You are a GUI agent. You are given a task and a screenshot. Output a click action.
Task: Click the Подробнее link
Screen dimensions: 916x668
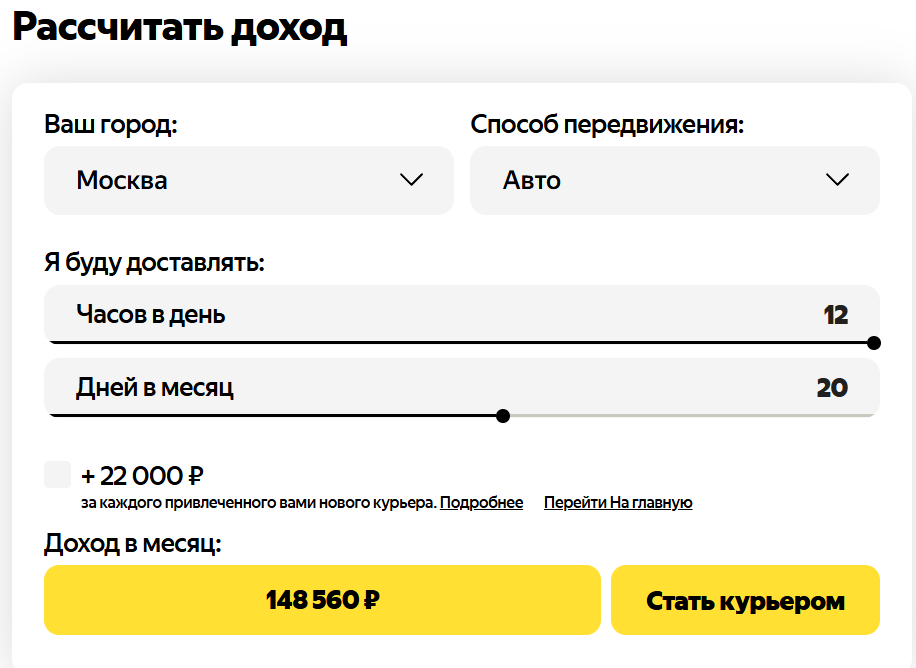(482, 502)
